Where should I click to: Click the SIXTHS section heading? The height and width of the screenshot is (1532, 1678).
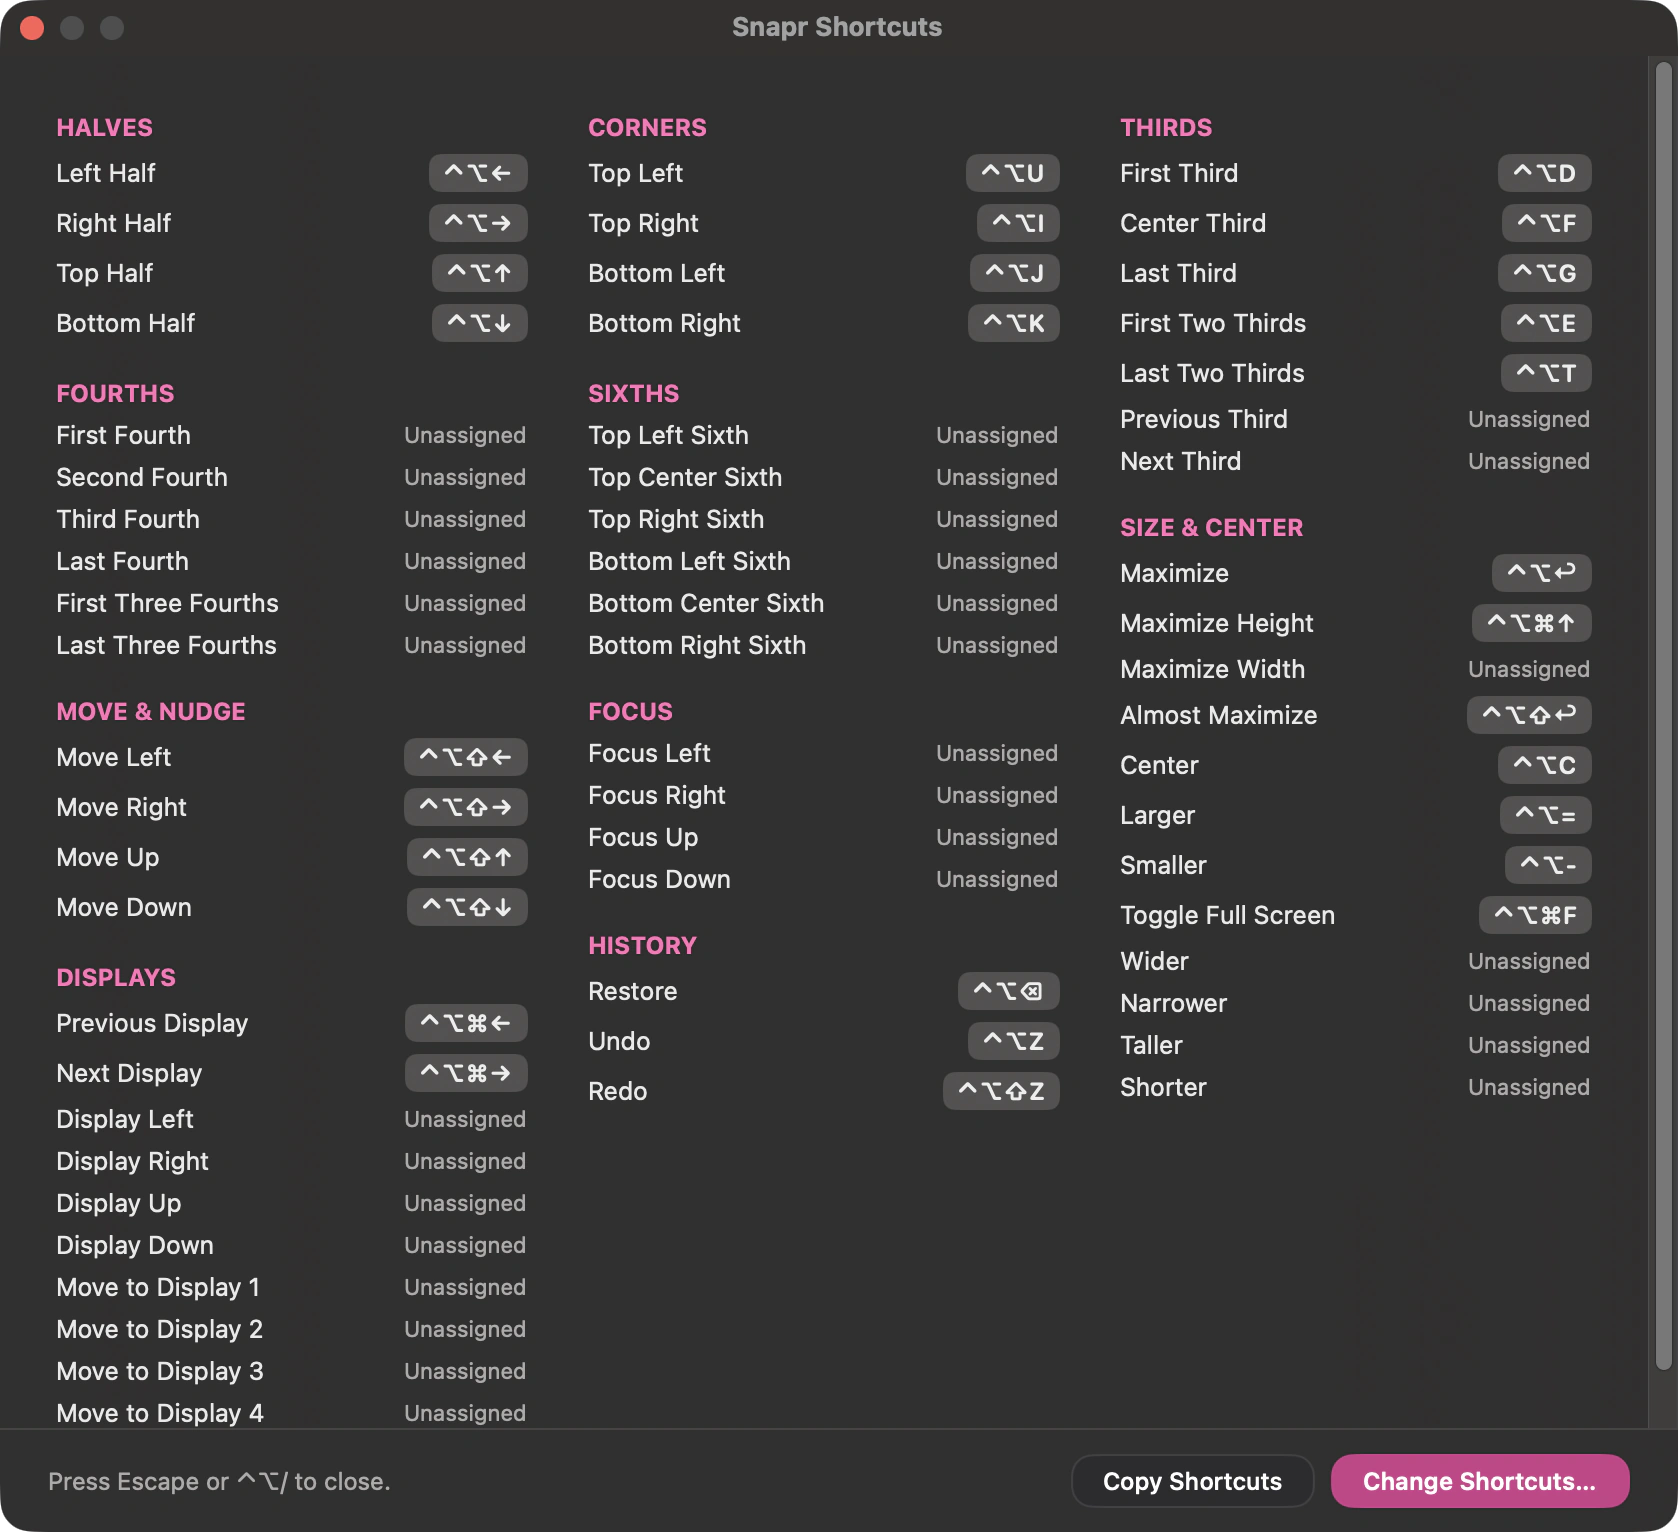tap(634, 393)
